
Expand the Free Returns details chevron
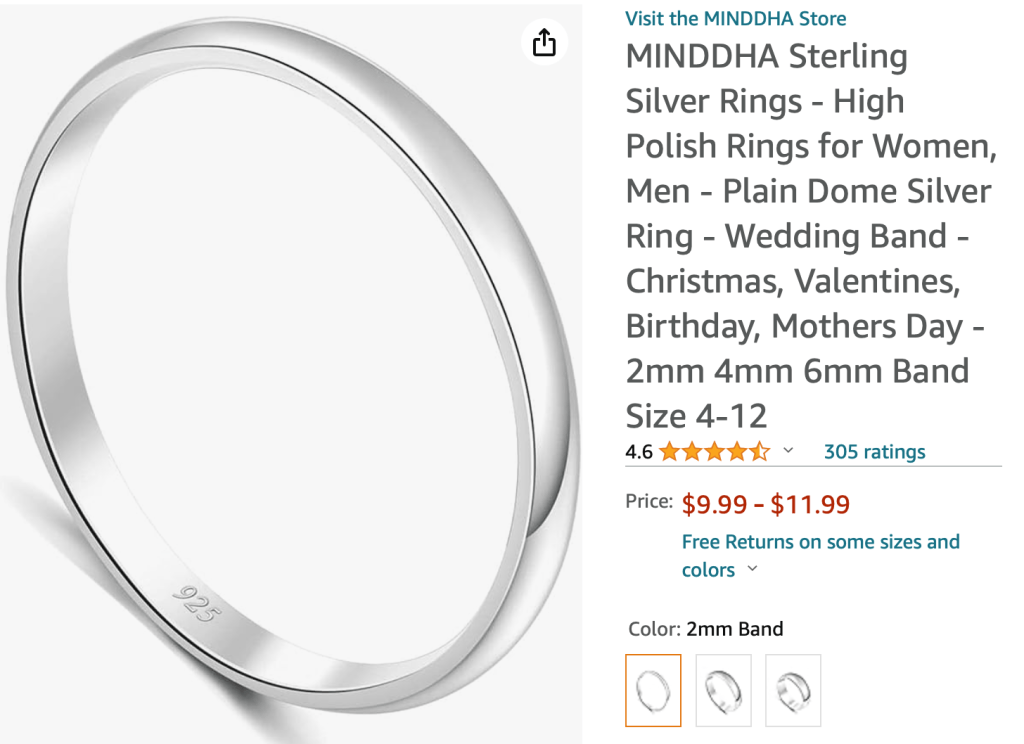(753, 570)
